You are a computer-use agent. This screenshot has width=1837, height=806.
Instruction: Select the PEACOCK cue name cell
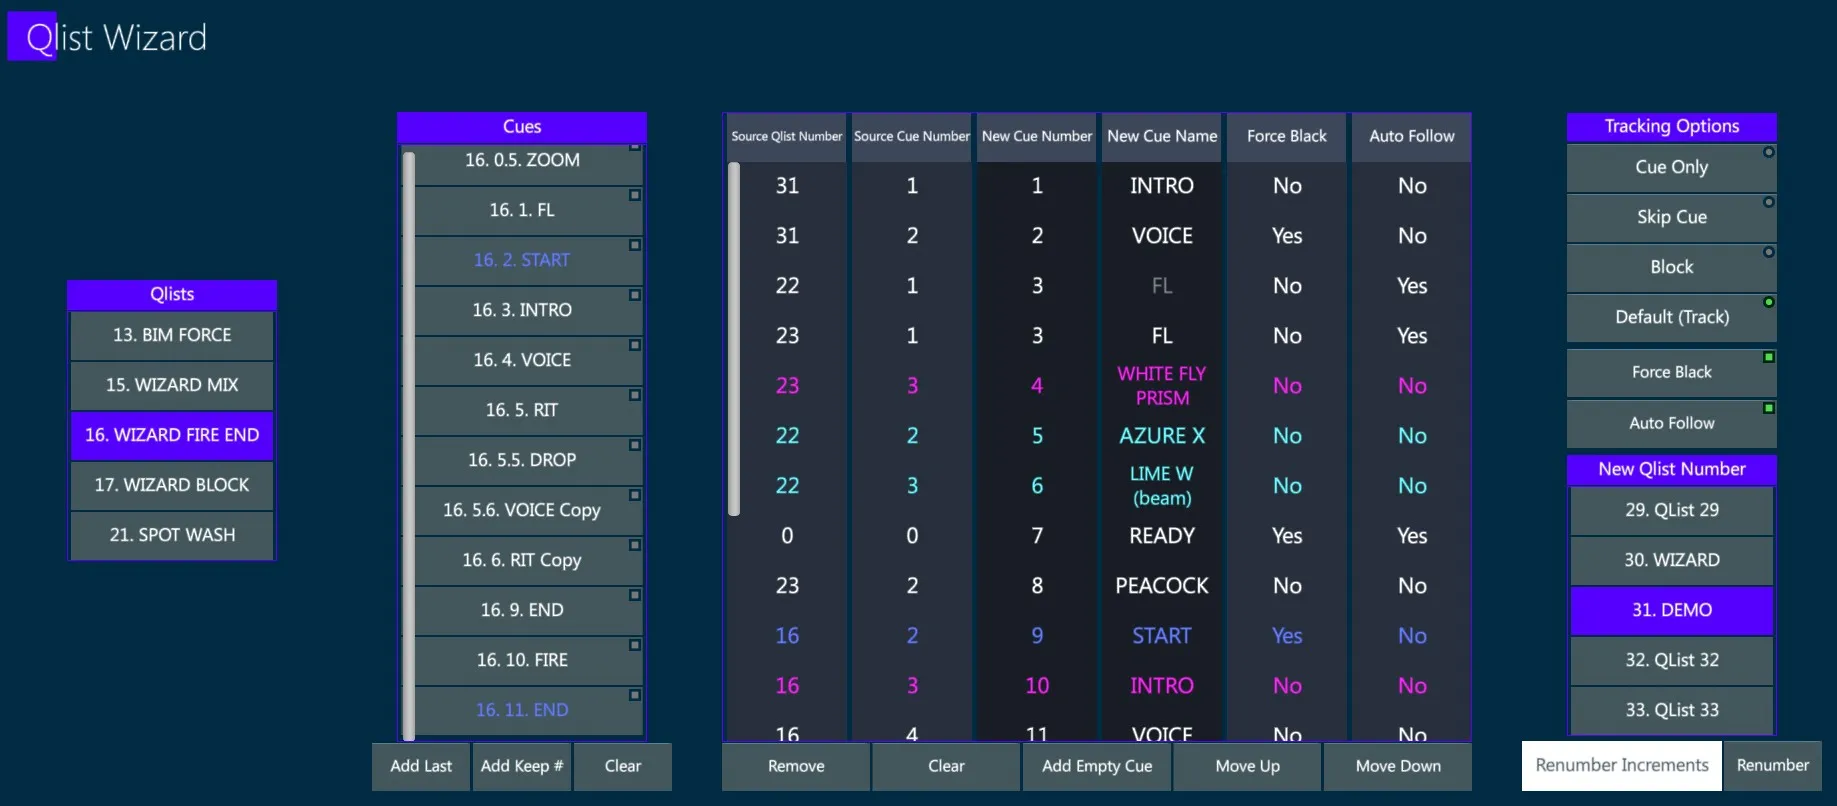1162,586
